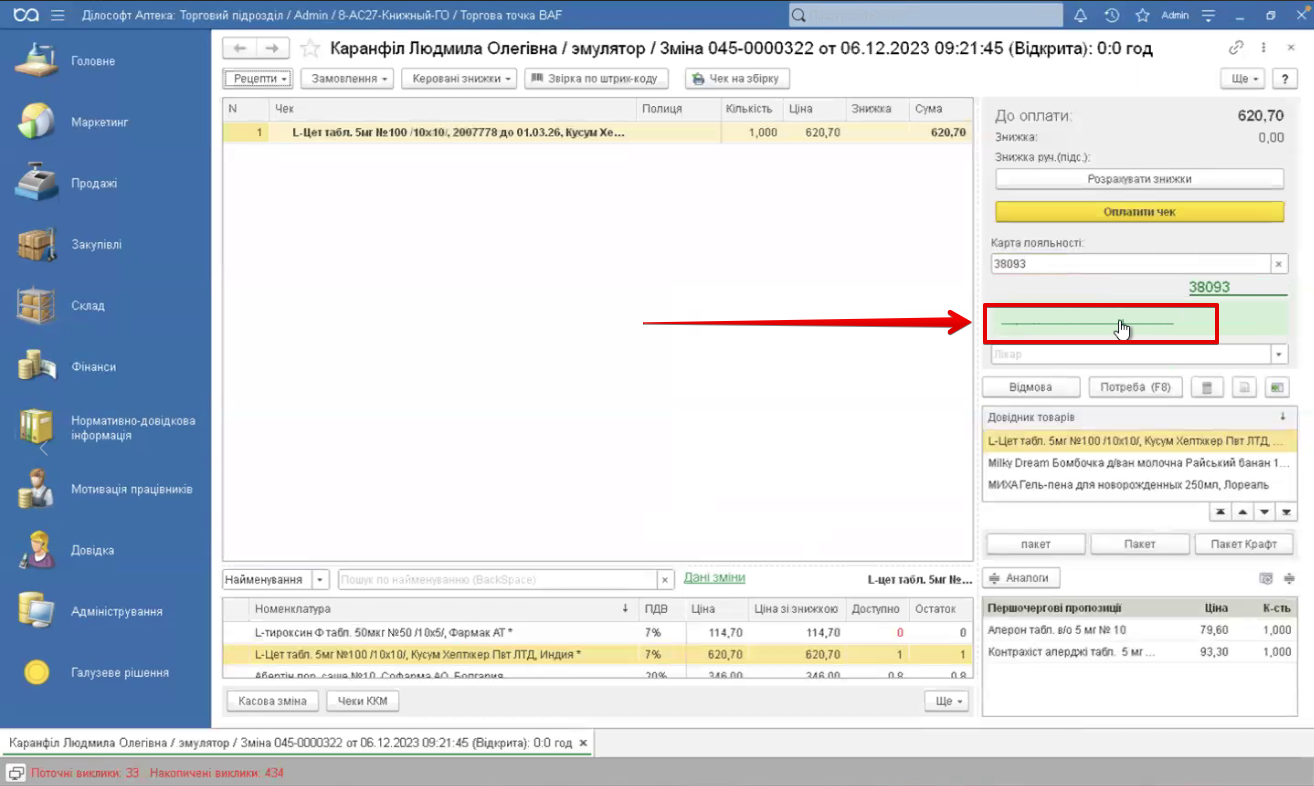Viewport: 1314px width, 786px height.
Task: Open favorites star in top bar
Action: pyautogui.click(x=1142, y=15)
